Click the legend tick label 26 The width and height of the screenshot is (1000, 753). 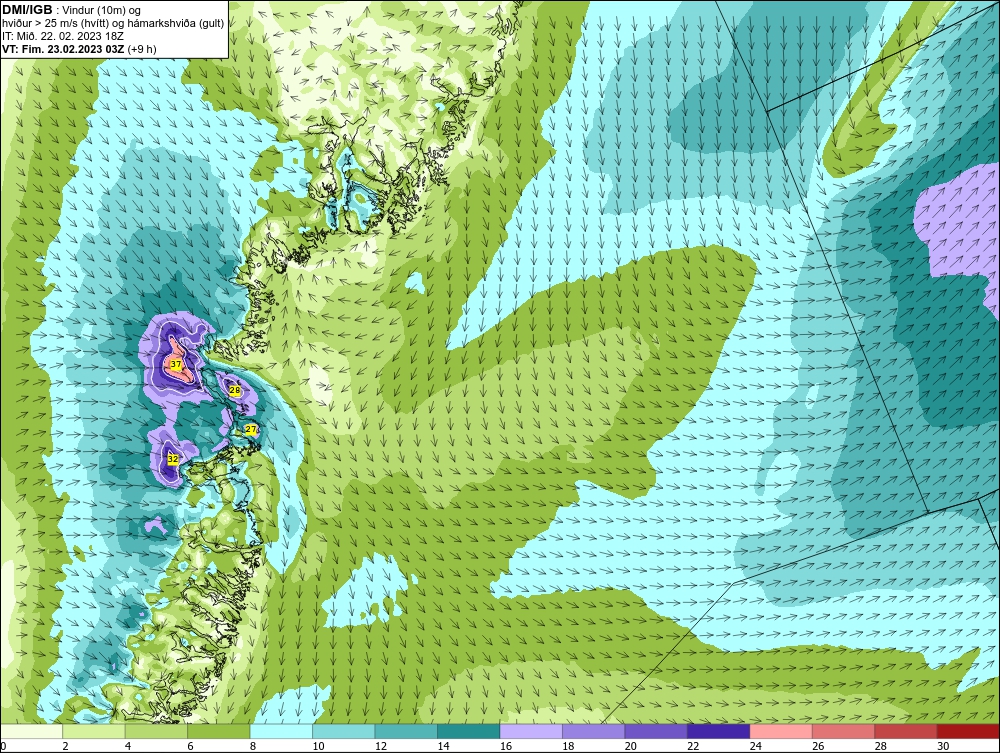point(818,746)
